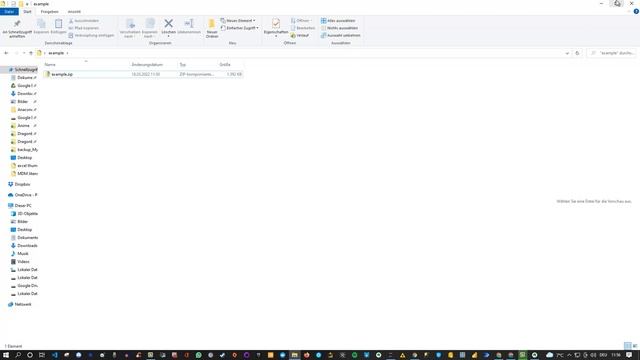Click the example breadcrumb in address bar
Viewport: 640px width, 360px height.
56,53
